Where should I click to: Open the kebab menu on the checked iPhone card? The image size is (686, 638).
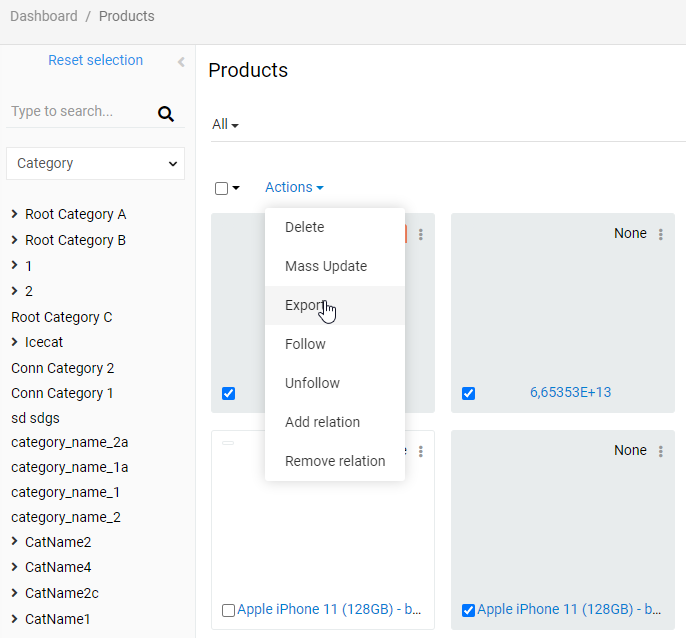point(661,452)
